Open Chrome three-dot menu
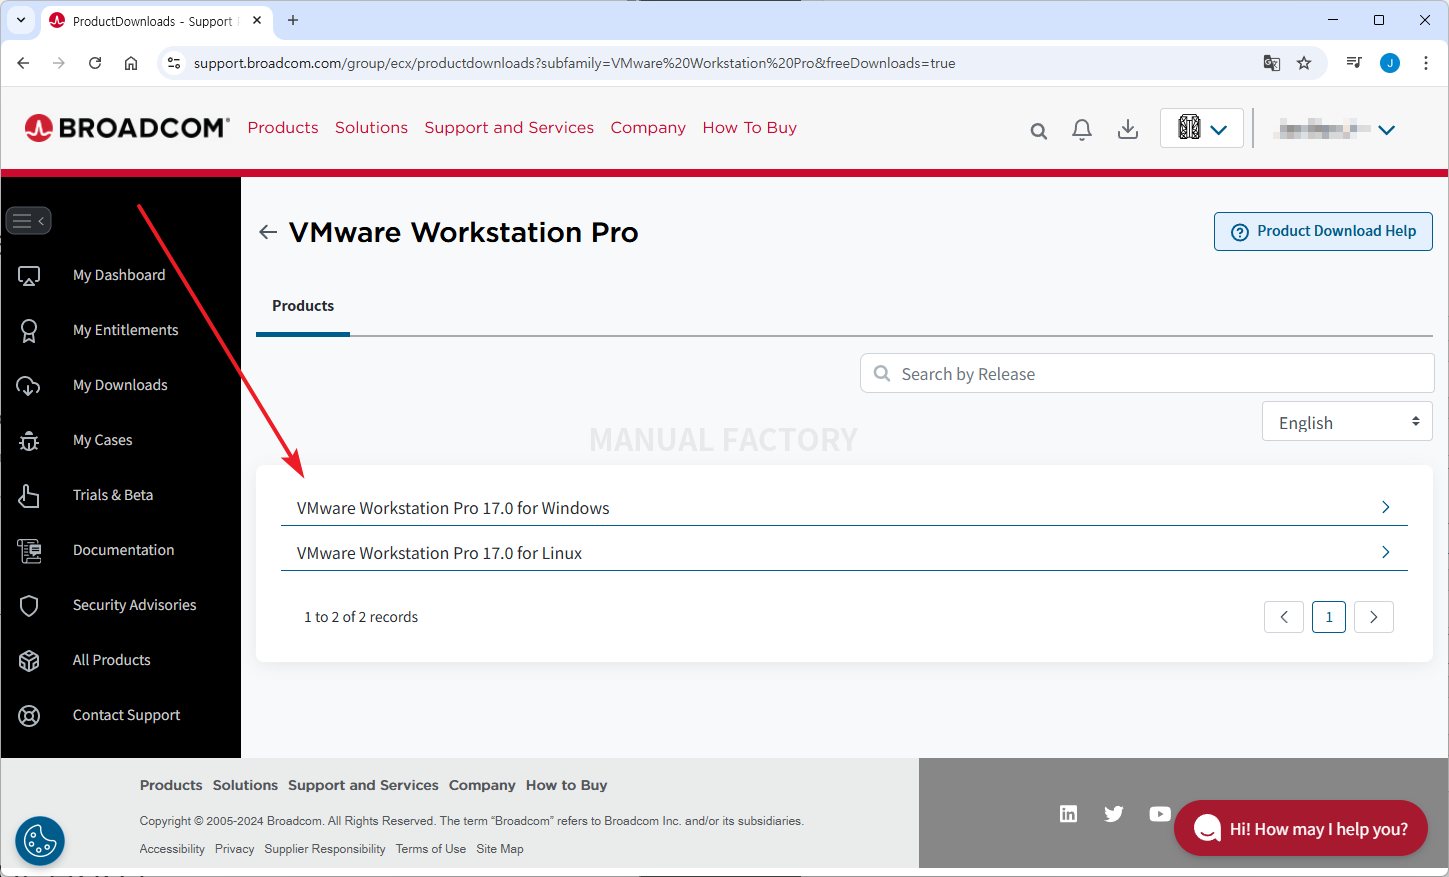Screen dimensions: 1449x877 [1426, 63]
